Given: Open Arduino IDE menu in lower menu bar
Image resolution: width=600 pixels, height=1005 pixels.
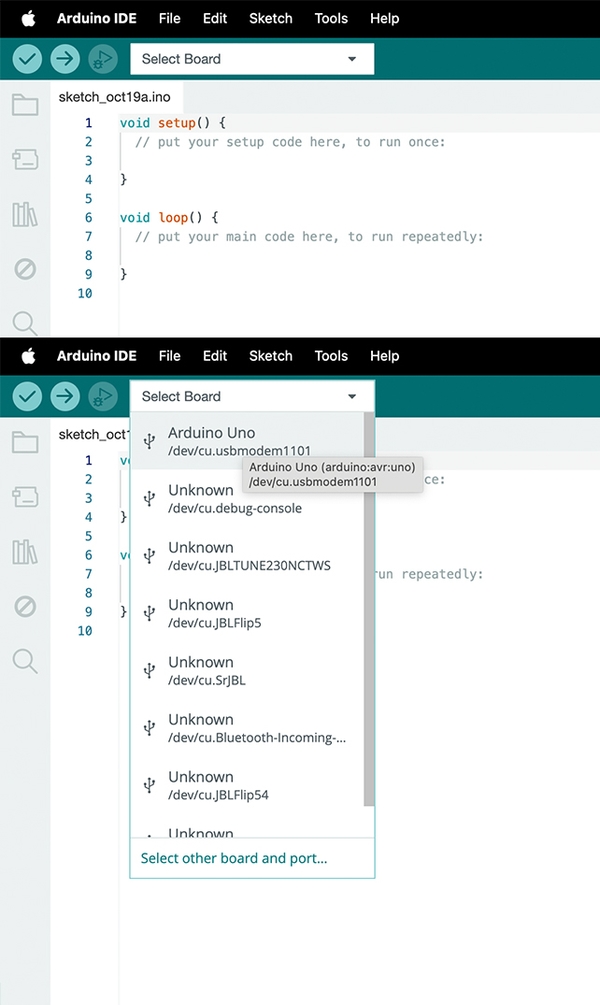Looking at the screenshot, I should pyautogui.click(x=97, y=356).
